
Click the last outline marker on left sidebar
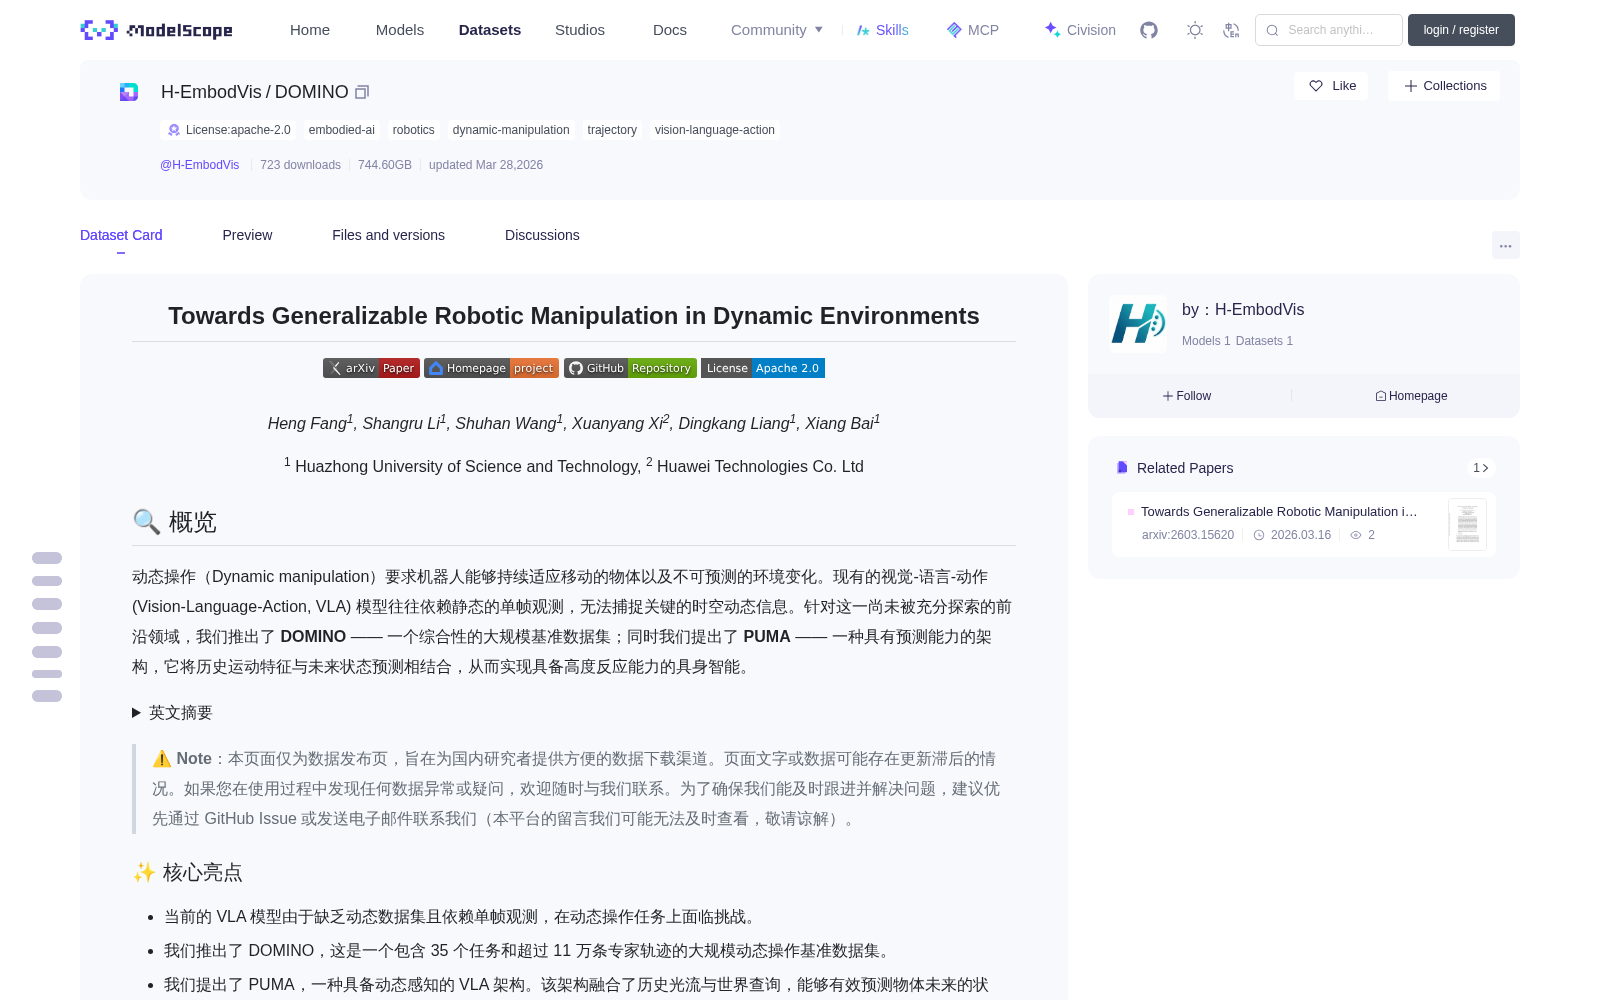coord(47,696)
